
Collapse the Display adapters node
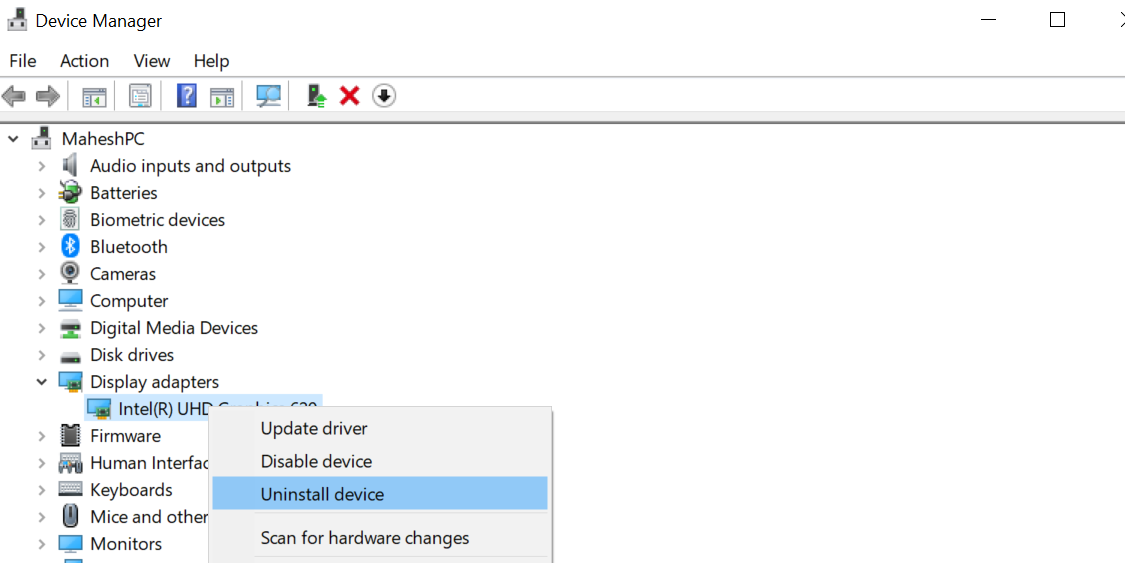(42, 382)
